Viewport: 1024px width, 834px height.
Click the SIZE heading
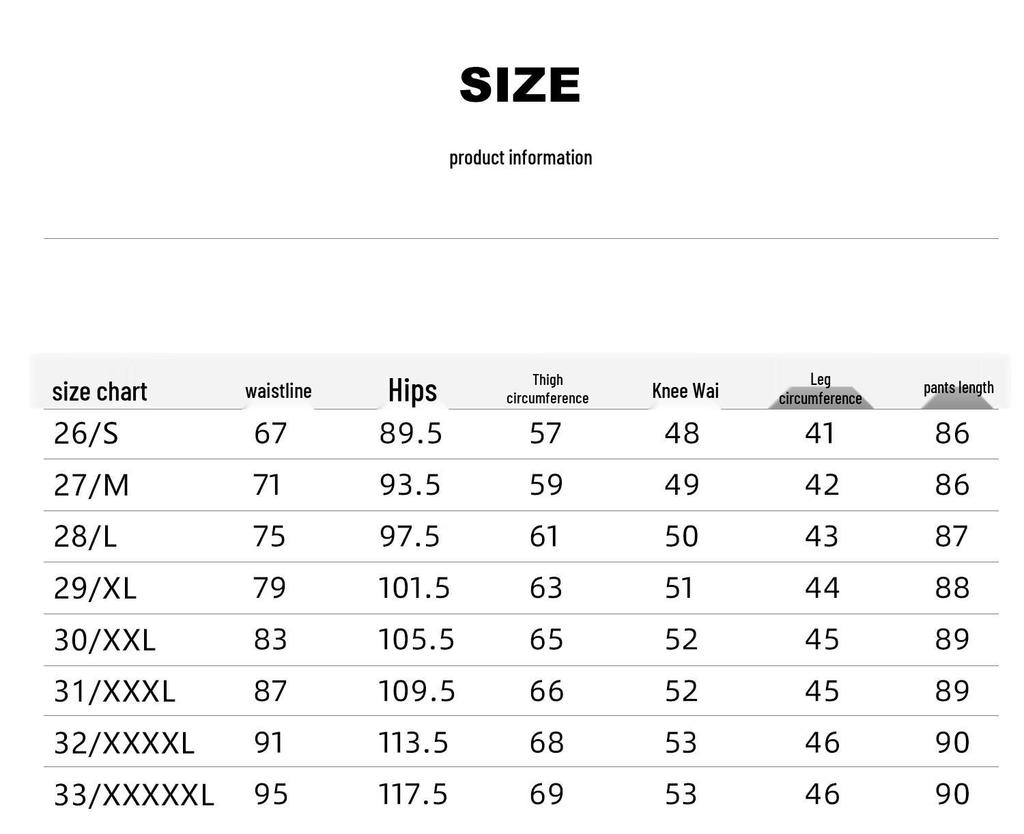coord(520,85)
